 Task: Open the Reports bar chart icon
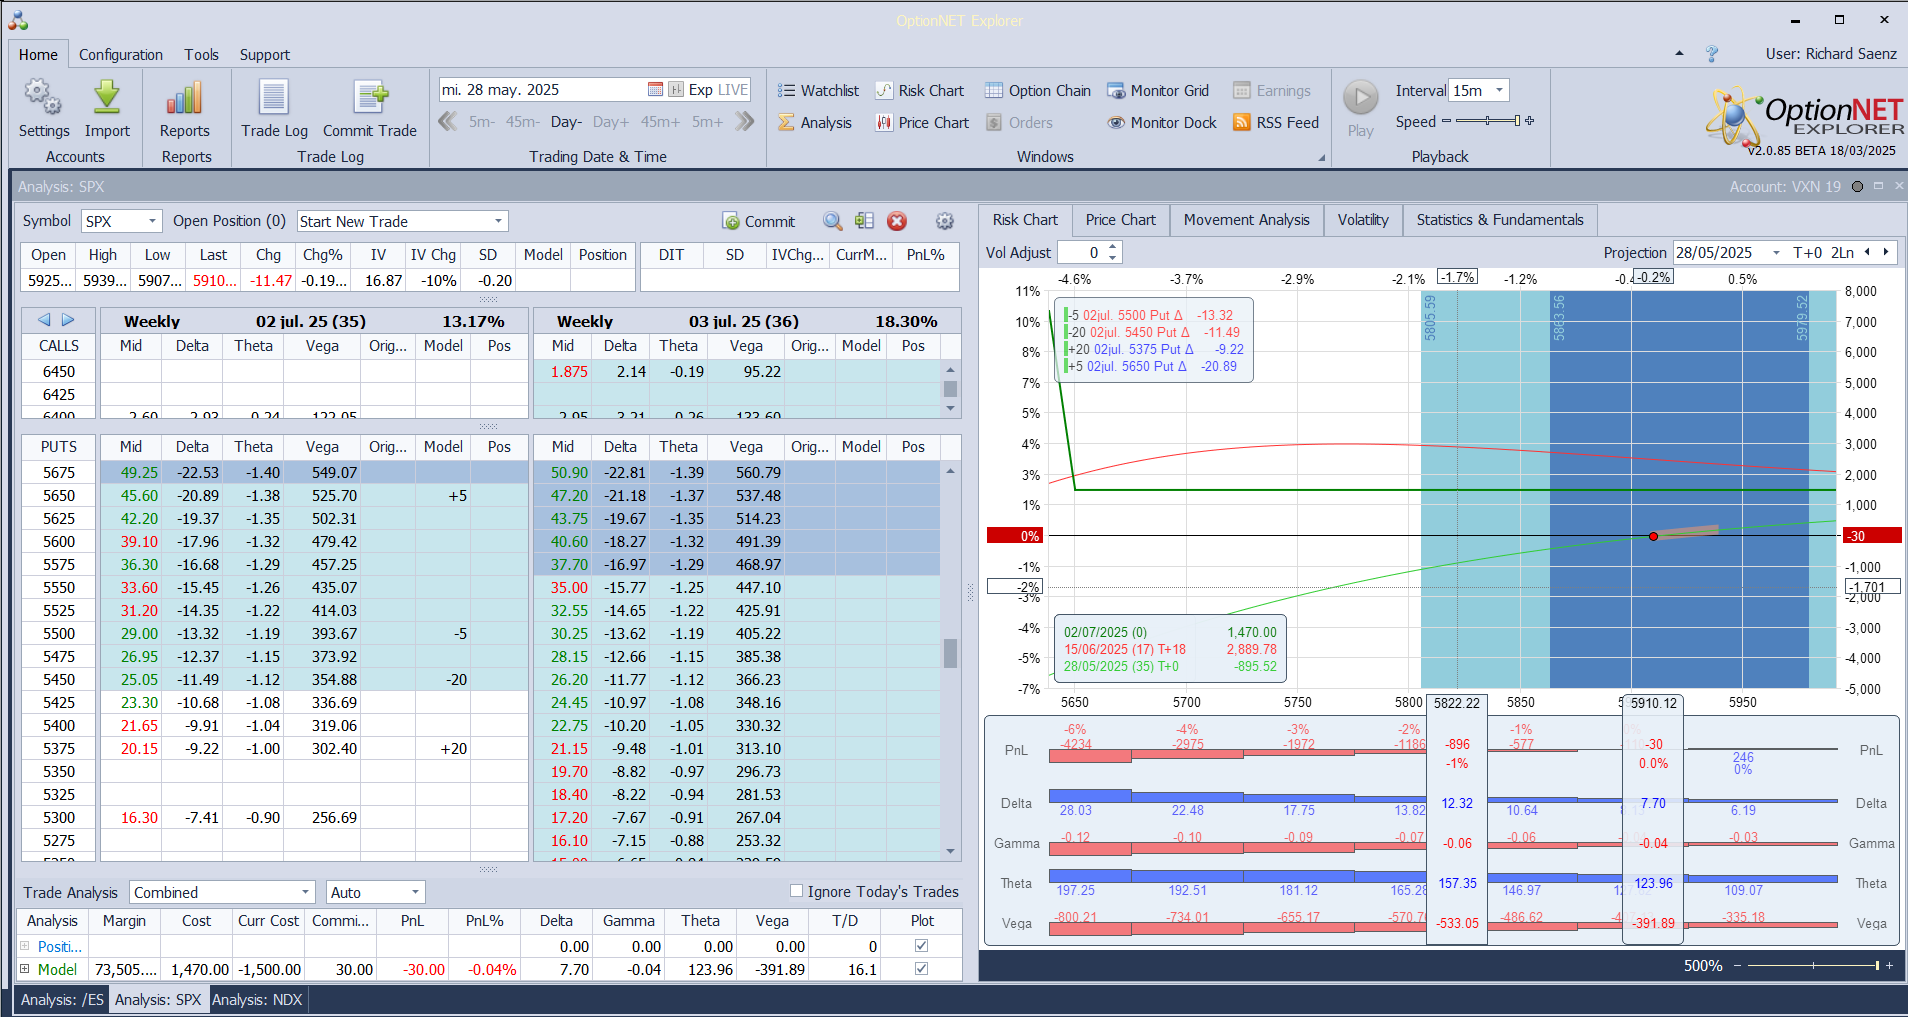pos(185,97)
